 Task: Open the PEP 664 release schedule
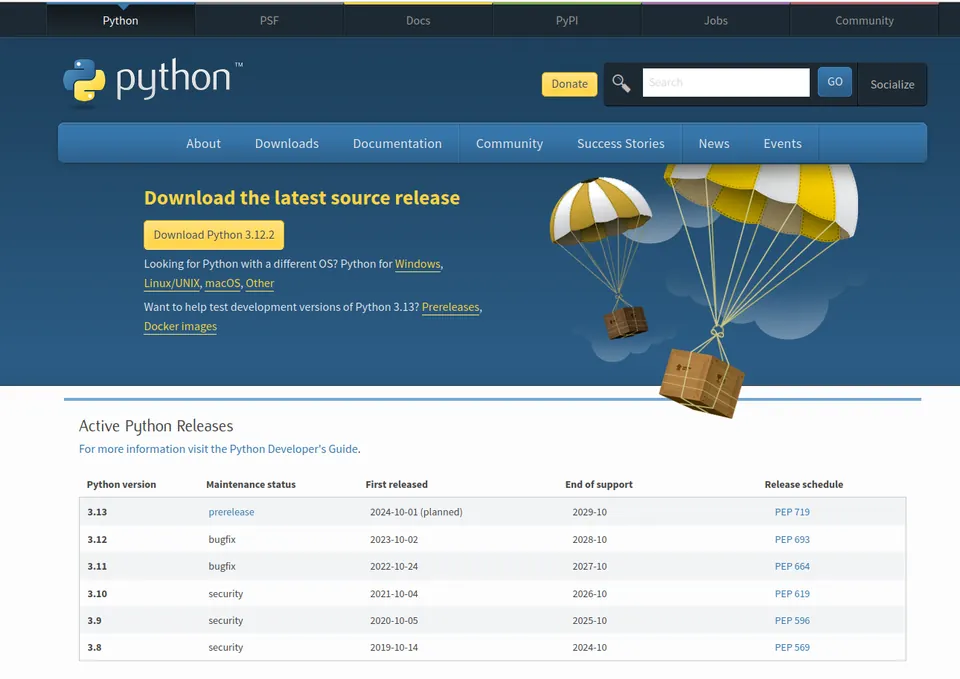click(792, 566)
